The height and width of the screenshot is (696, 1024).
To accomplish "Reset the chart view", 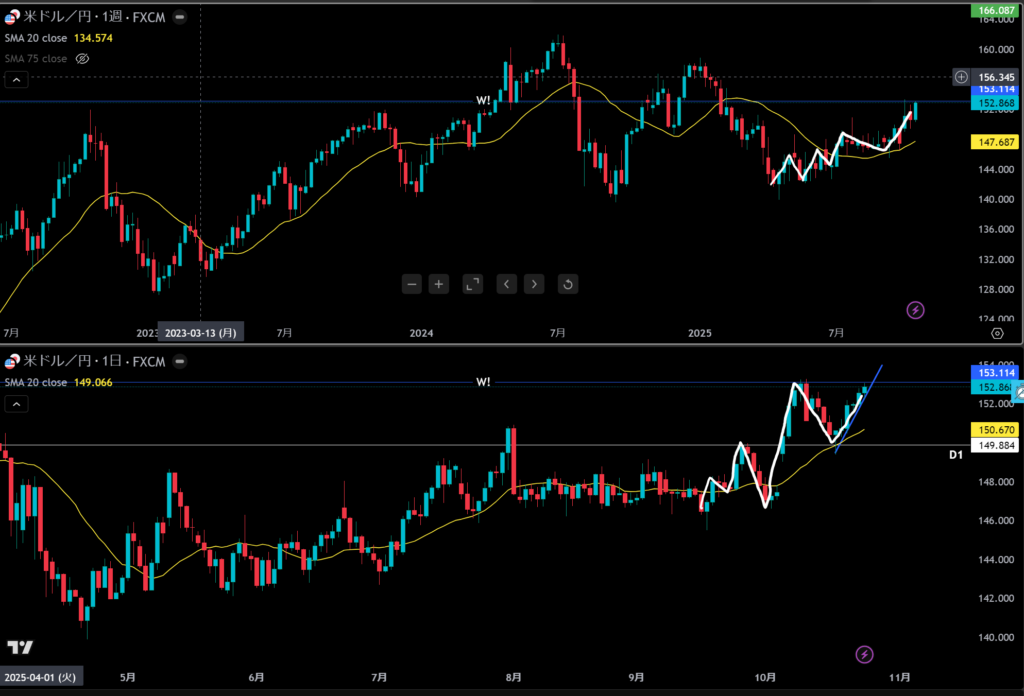I will pyautogui.click(x=567, y=284).
